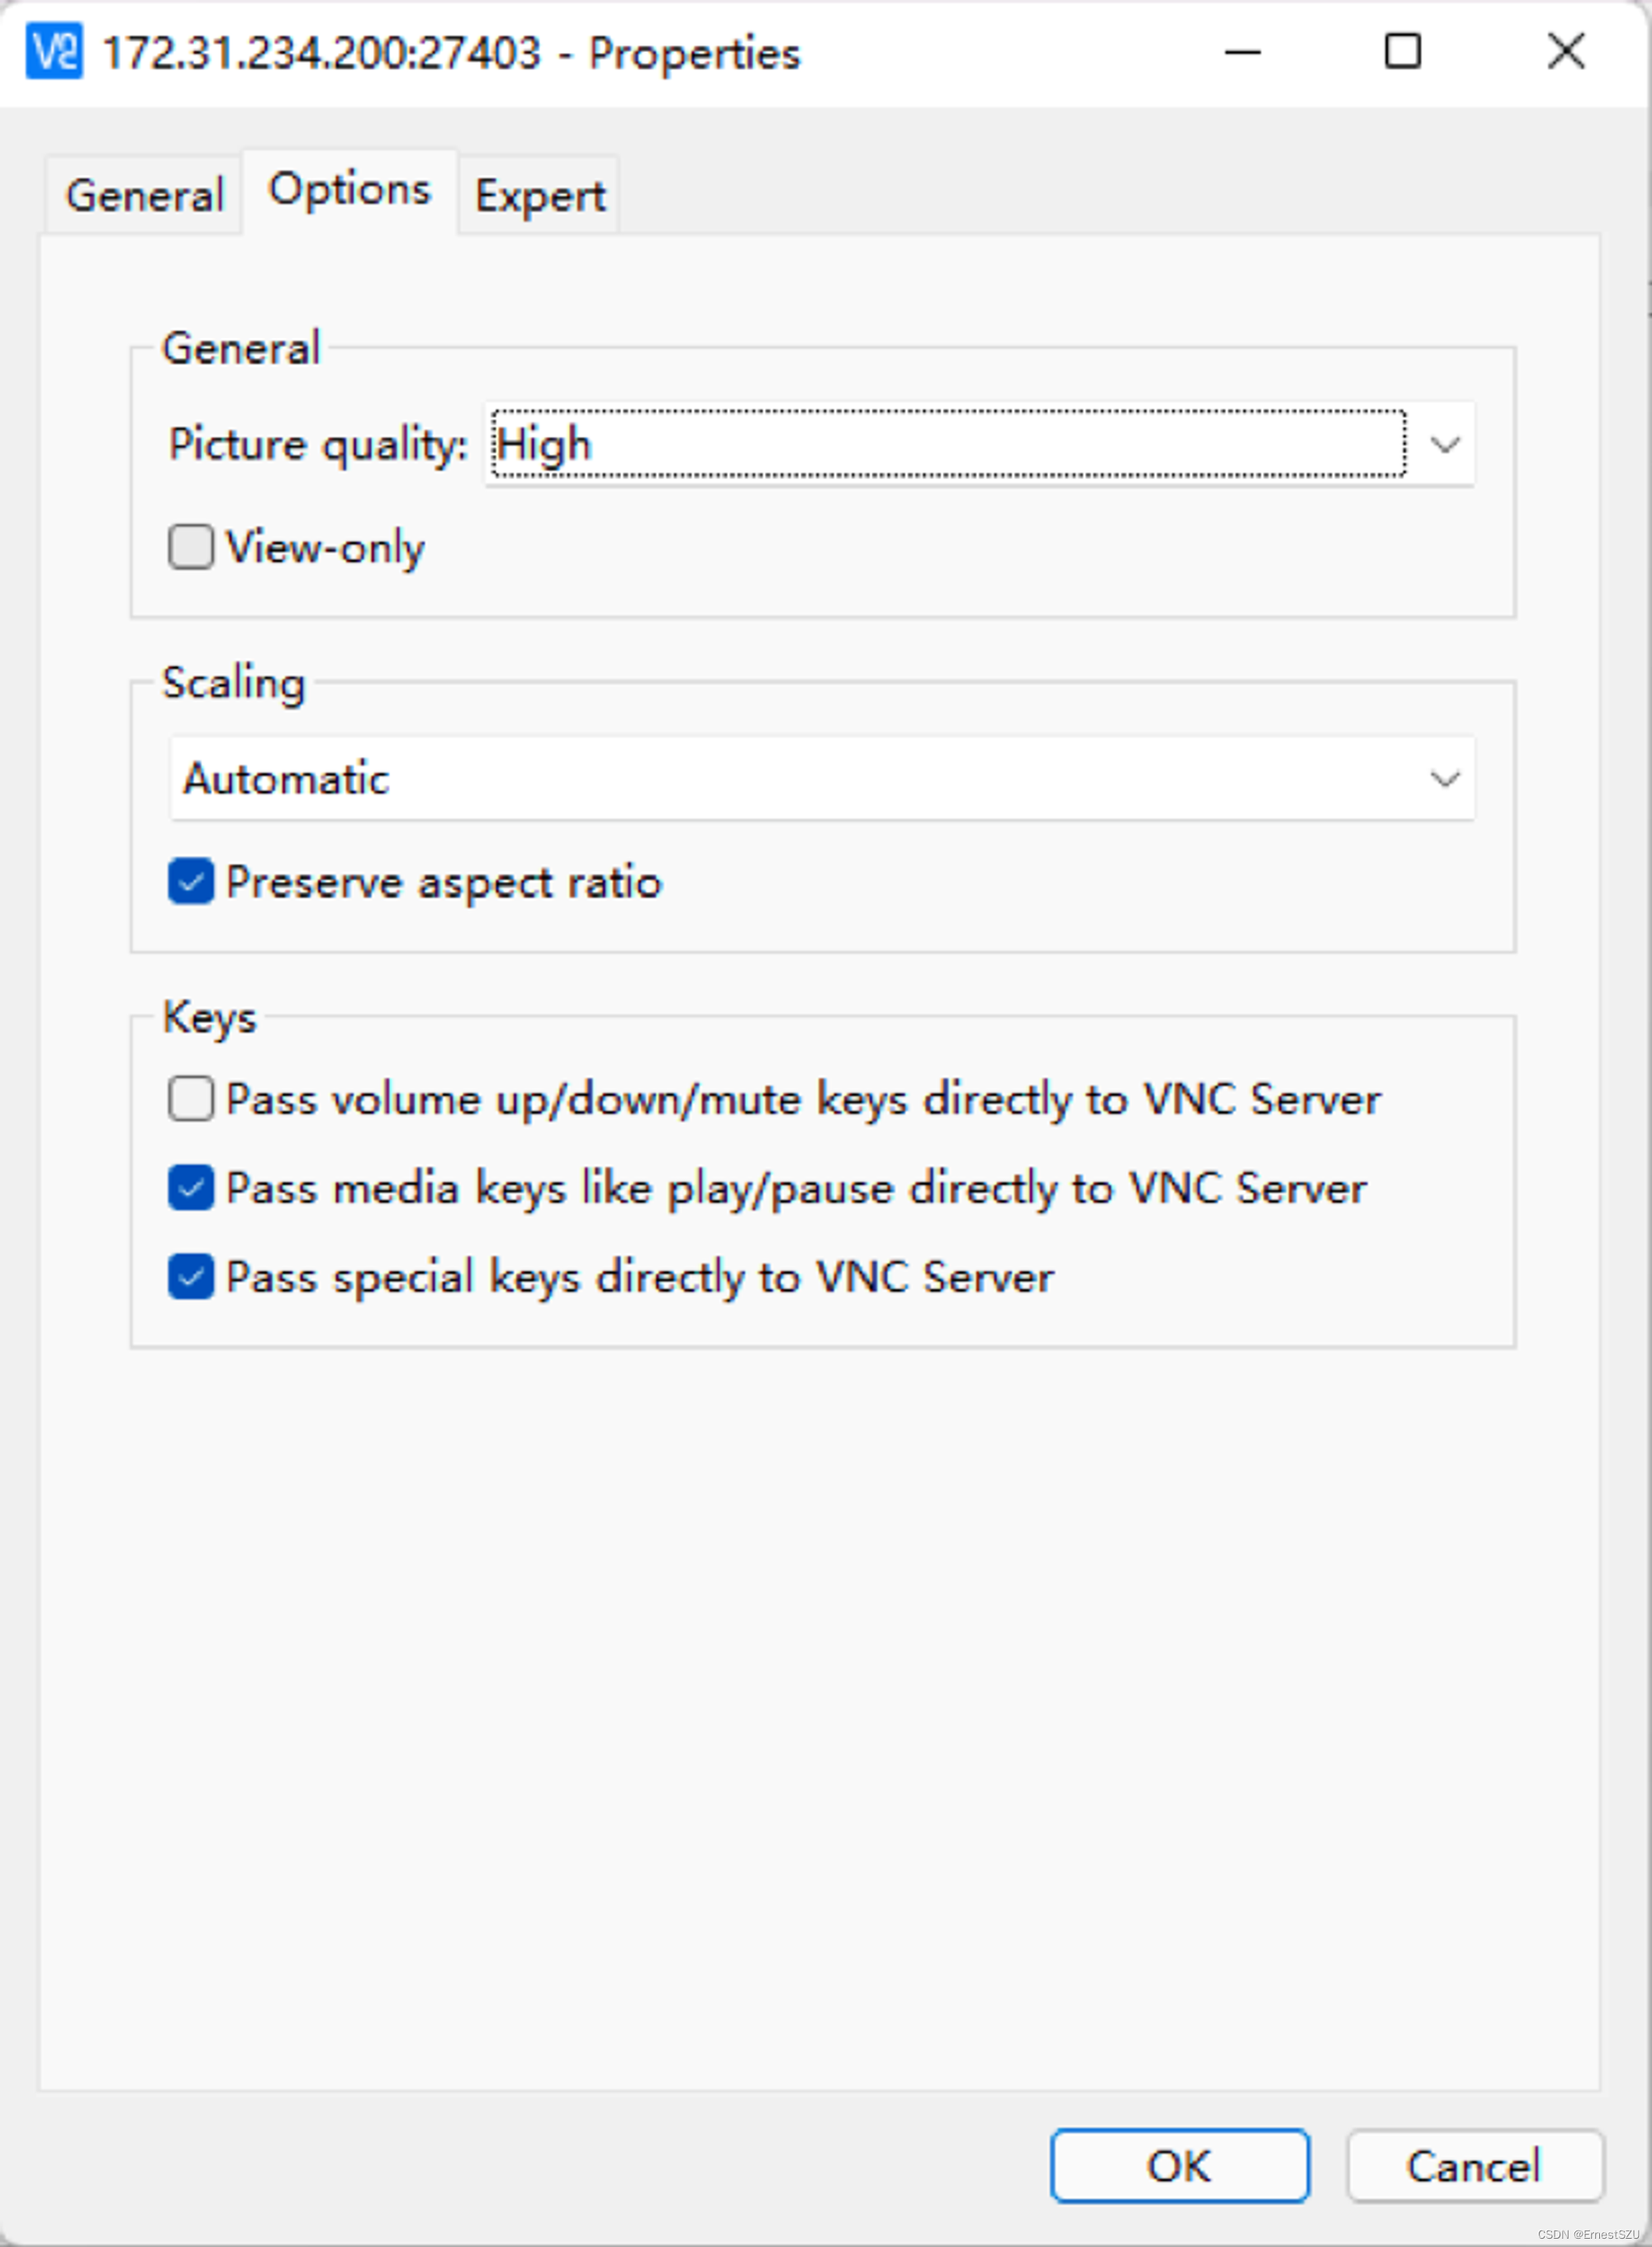The image size is (1652, 2247).
Task: Uncheck Preserve aspect ratio
Action: coord(190,882)
